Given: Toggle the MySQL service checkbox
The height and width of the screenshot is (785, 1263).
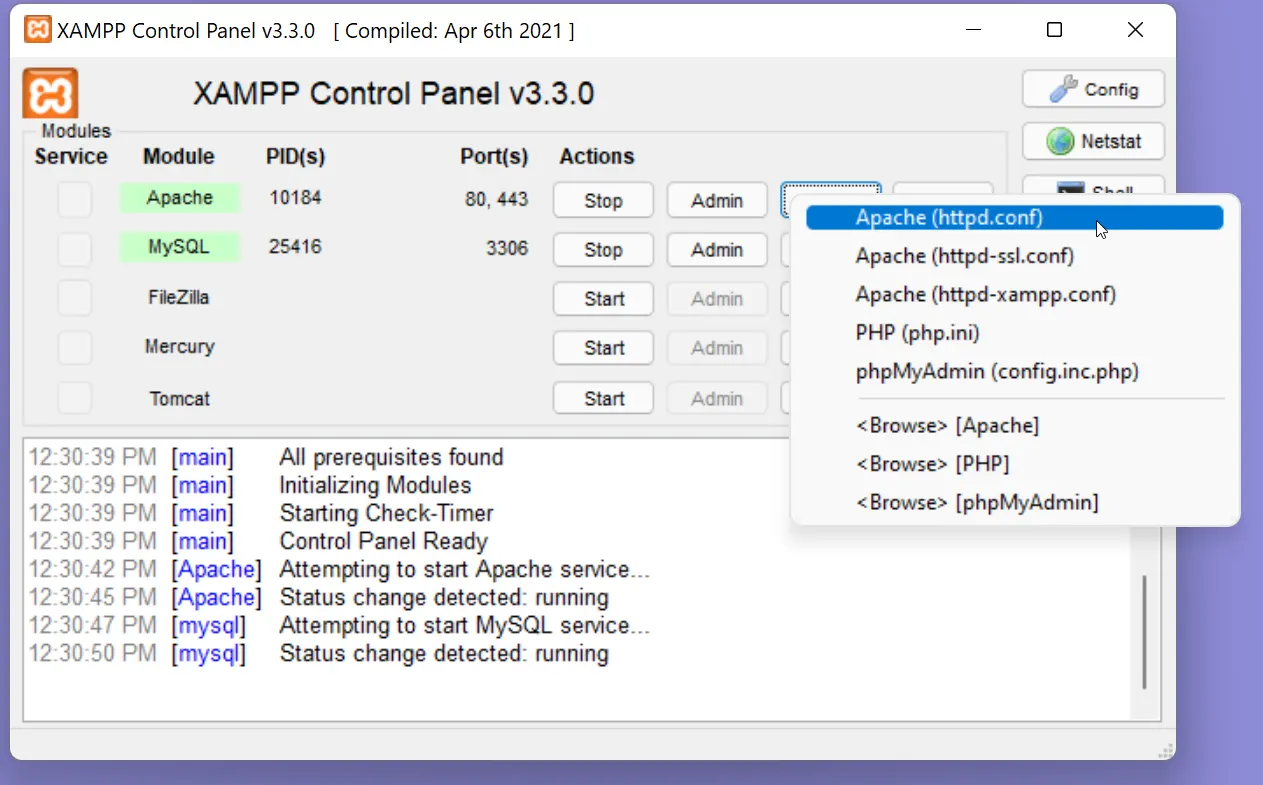Looking at the screenshot, I should [74, 248].
